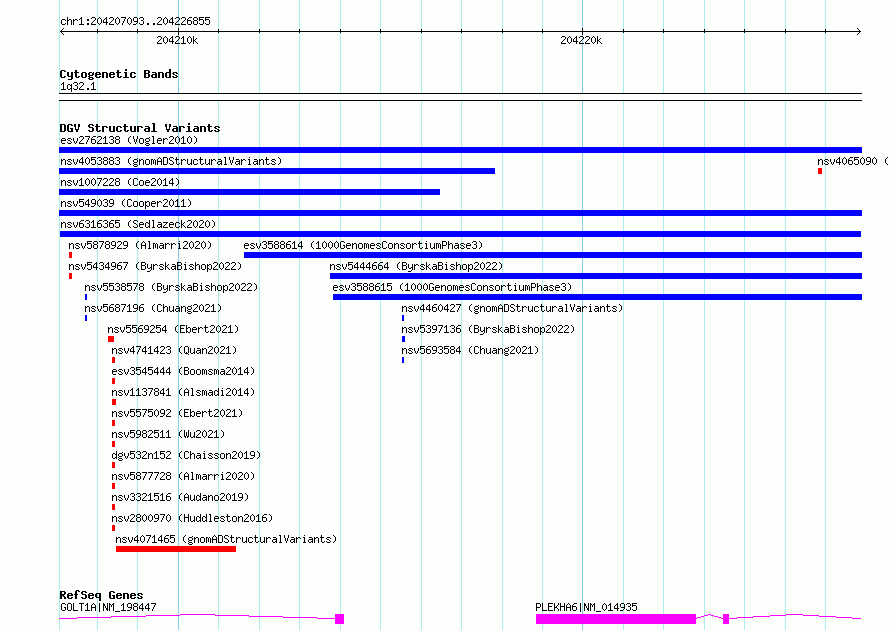Select nsv5687196 (Chuang2021) label
890x630 pixels.
click(153, 308)
